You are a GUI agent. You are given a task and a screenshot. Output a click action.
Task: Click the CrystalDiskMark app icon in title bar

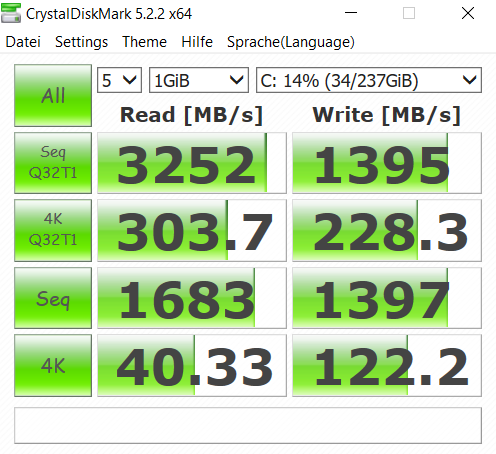point(11,13)
